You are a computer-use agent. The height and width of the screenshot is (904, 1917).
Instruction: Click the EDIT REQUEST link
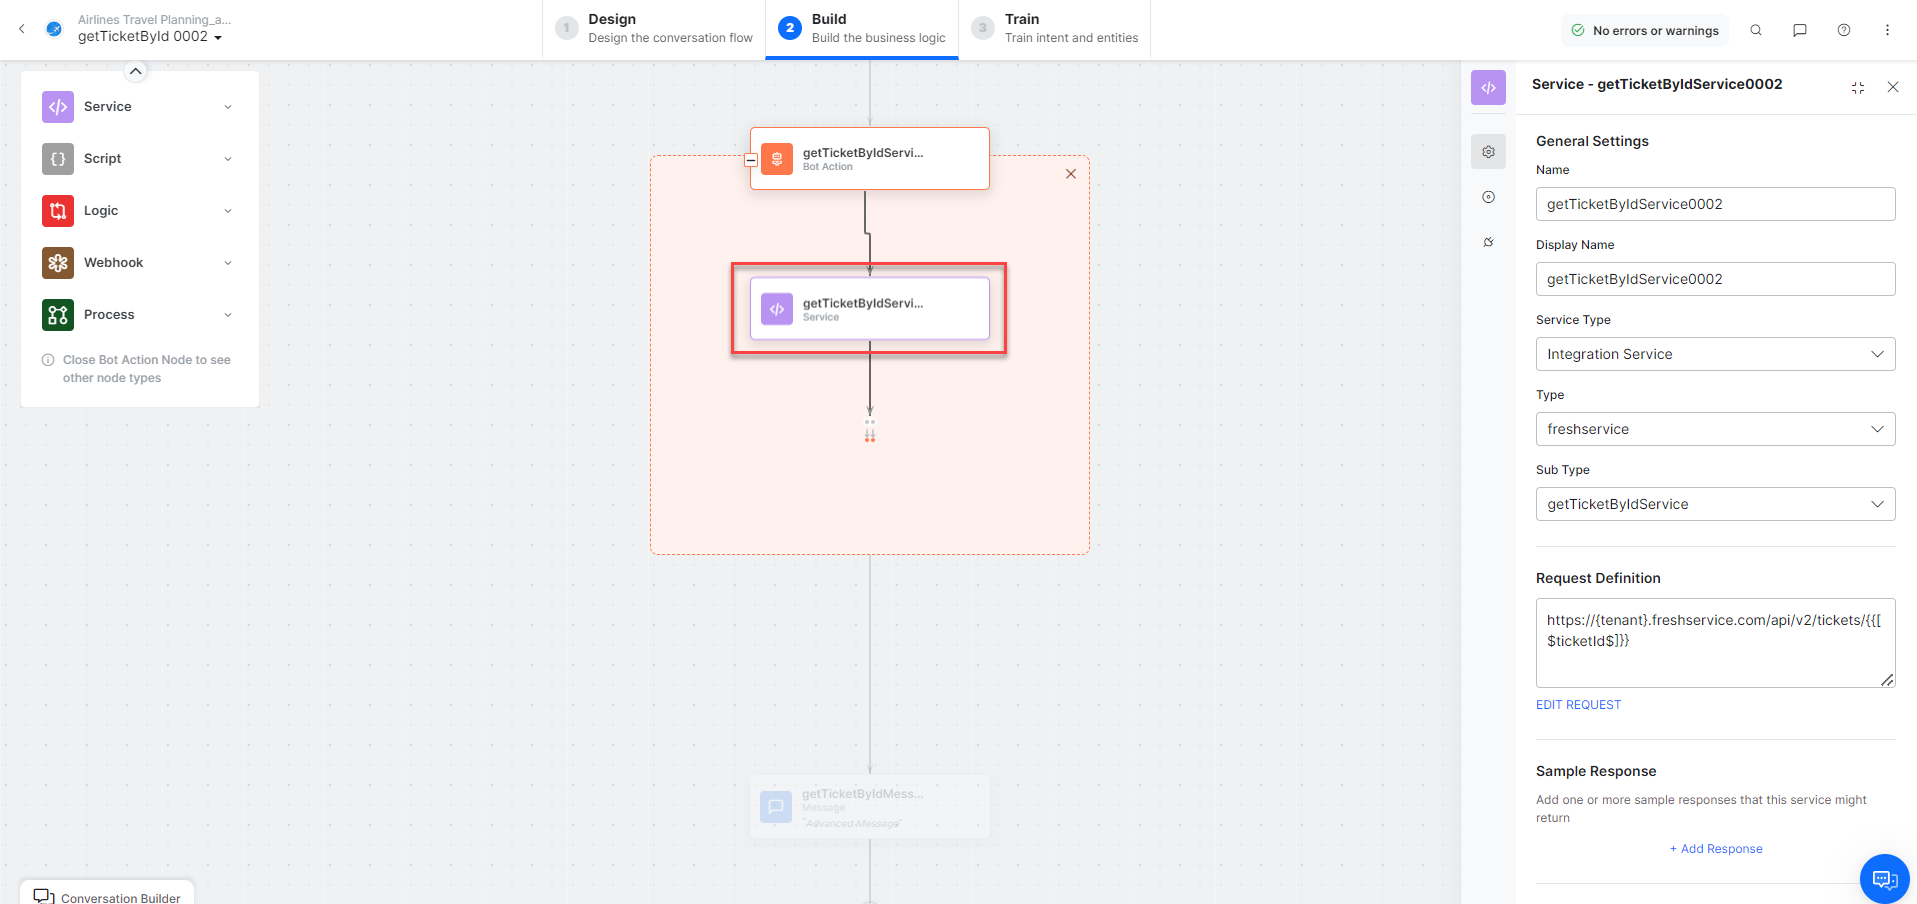coord(1578,705)
